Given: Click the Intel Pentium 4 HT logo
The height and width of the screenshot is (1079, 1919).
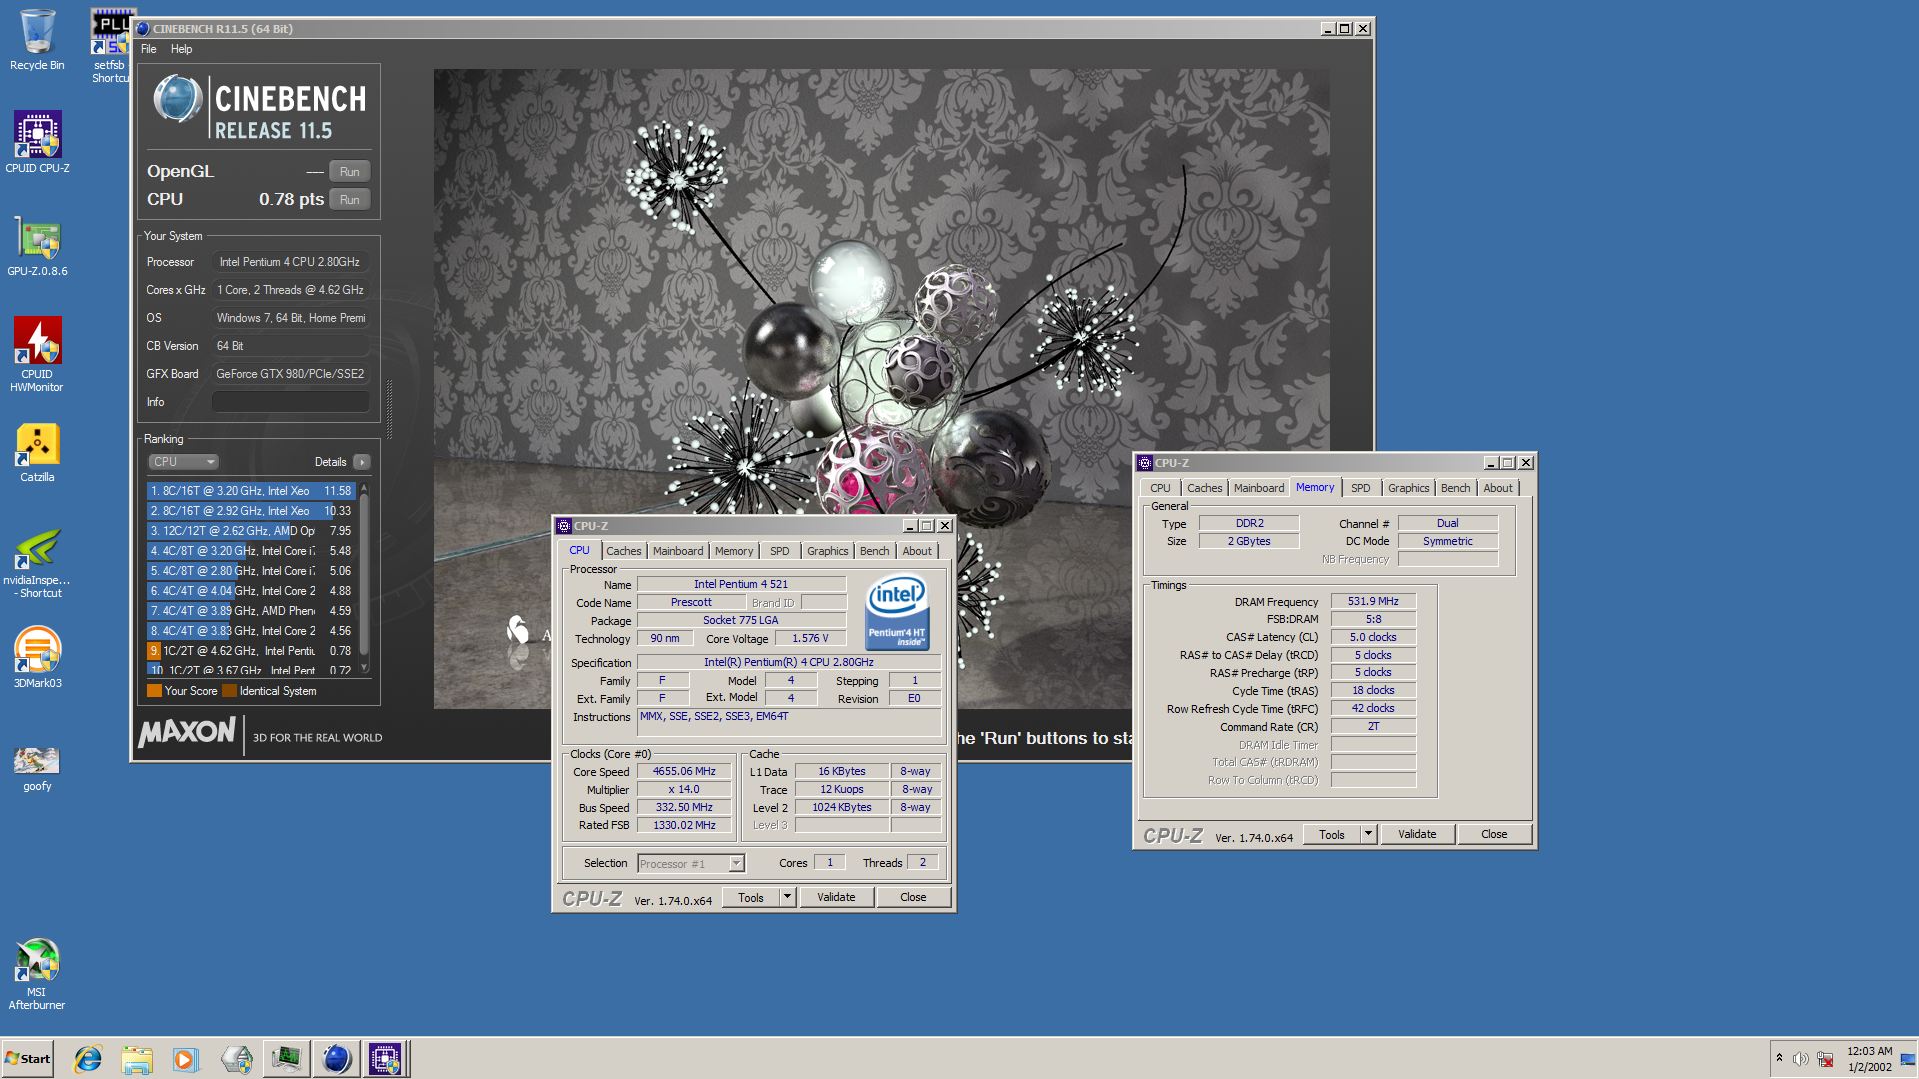Looking at the screenshot, I should 897,612.
